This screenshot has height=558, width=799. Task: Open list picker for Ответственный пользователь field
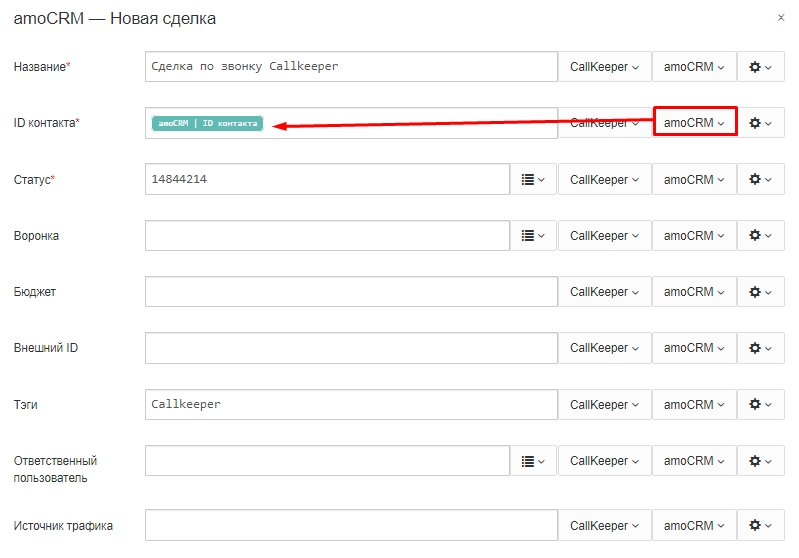tap(533, 461)
